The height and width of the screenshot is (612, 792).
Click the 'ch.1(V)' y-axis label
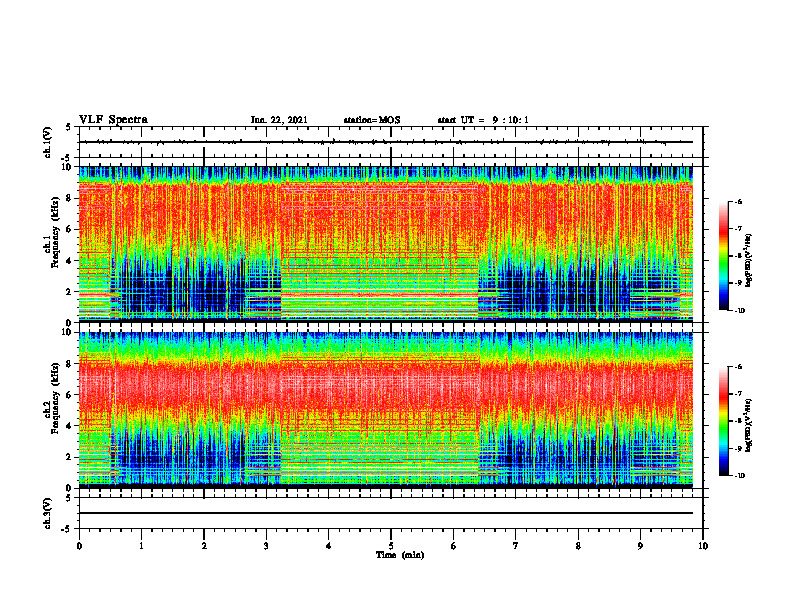tap(48, 142)
